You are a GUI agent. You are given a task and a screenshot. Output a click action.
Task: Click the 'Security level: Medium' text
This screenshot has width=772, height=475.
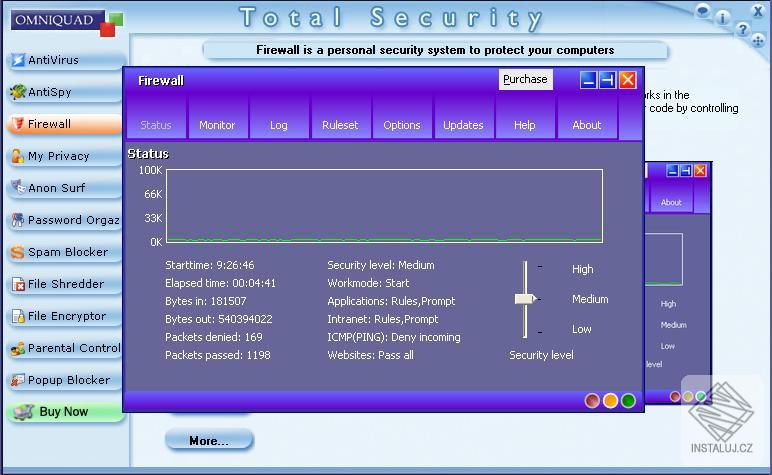coord(381,265)
